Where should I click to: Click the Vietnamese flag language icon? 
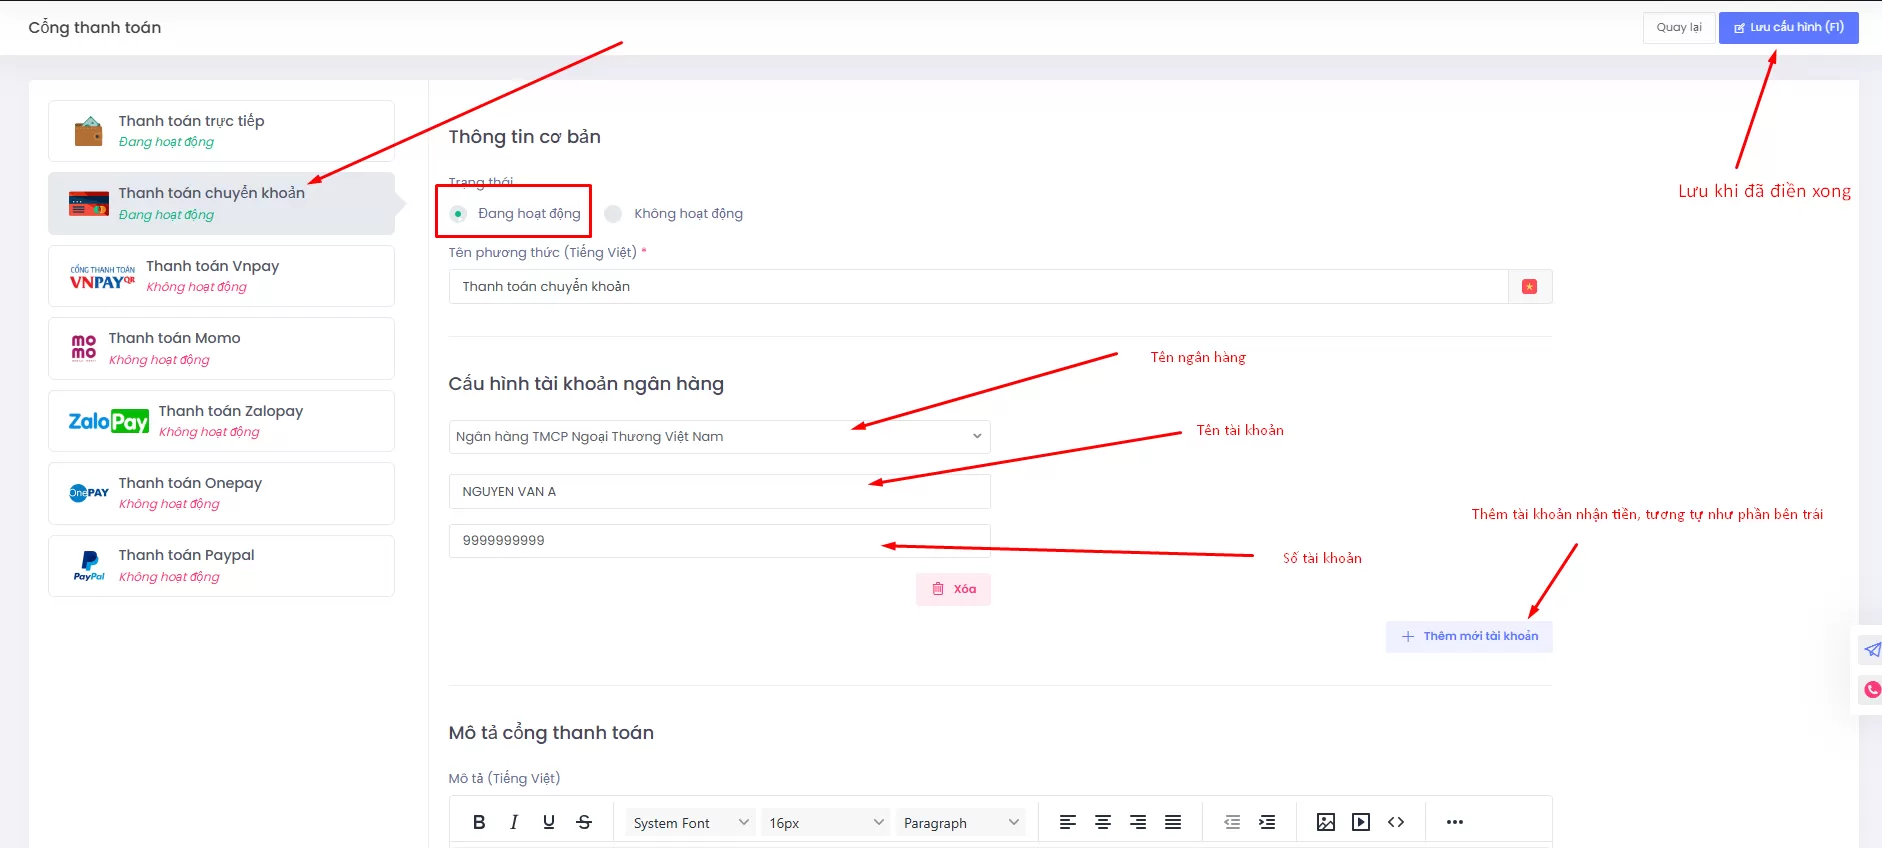[x=1529, y=287]
